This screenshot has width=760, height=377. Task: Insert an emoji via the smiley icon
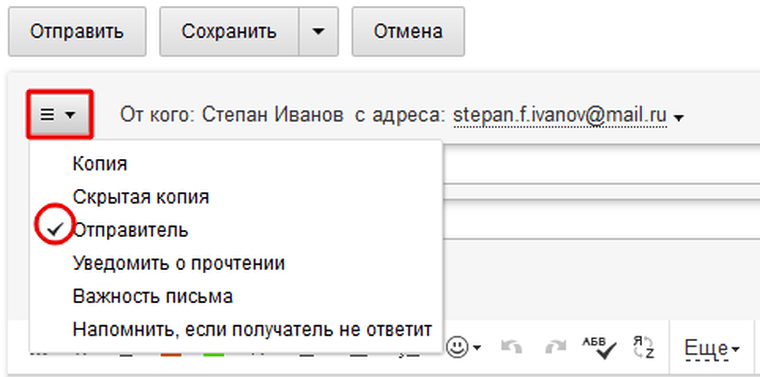(457, 346)
